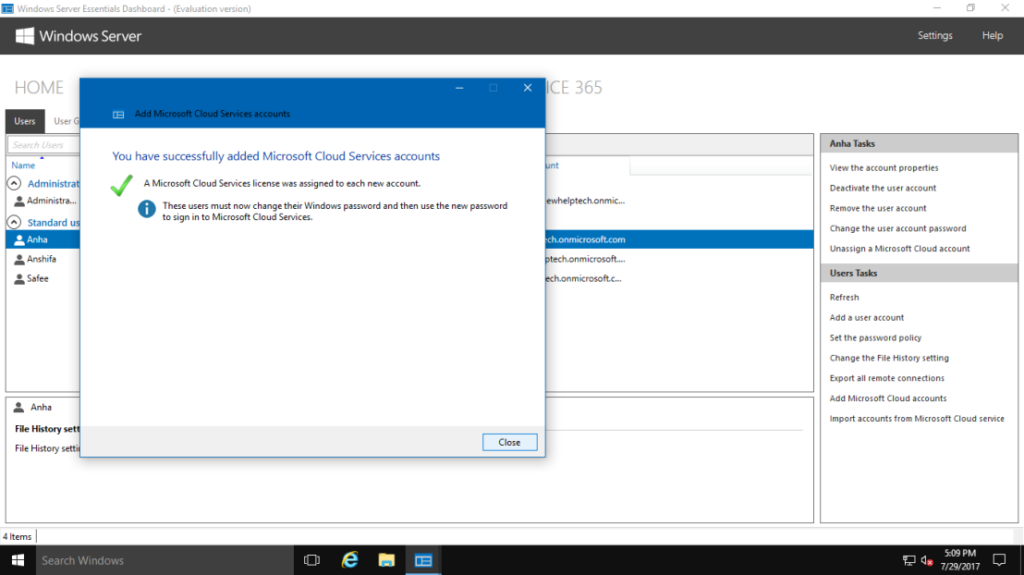Viewport: 1024px width, 575px height.
Task: Select the Anshifa user icon
Action: (x=20, y=259)
